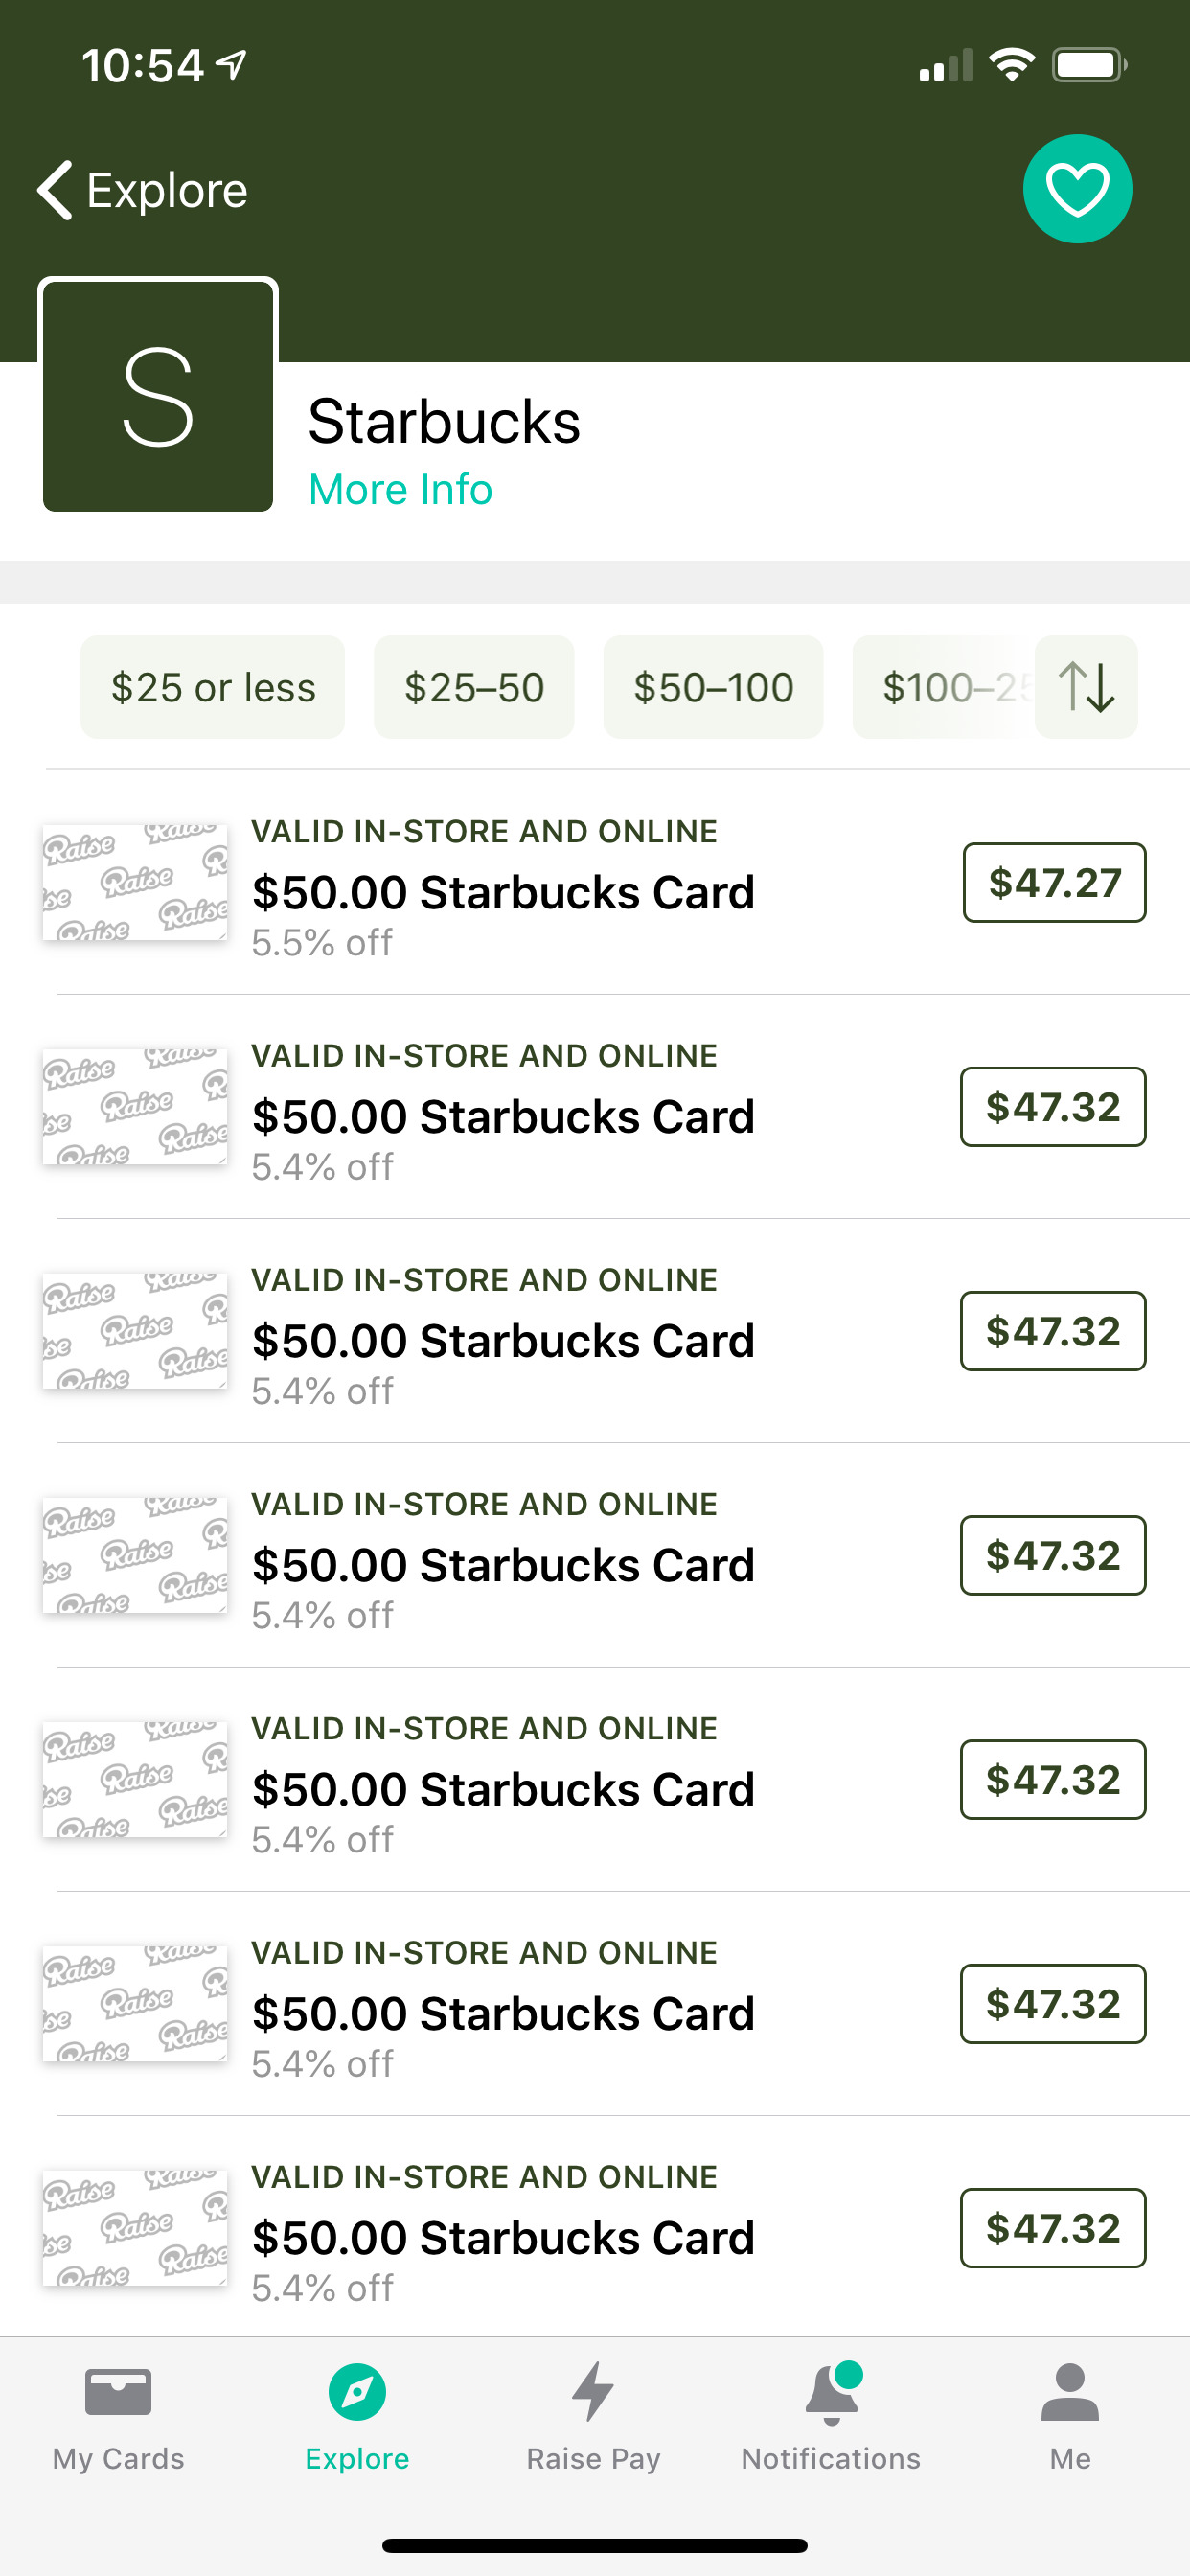Open the 5.5% off card listing
Viewport: 1190px width, 2576px height.
click(595, 883)
